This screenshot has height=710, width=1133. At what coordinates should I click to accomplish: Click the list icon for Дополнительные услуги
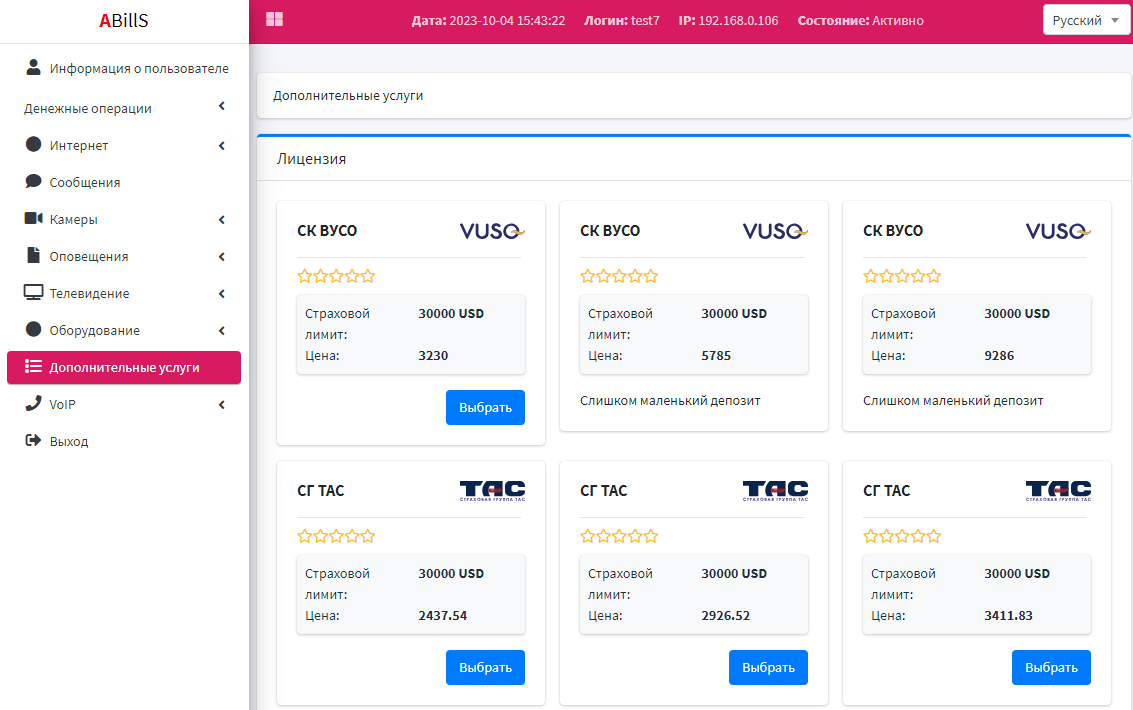pyautogui.click(x=33, y=366)
